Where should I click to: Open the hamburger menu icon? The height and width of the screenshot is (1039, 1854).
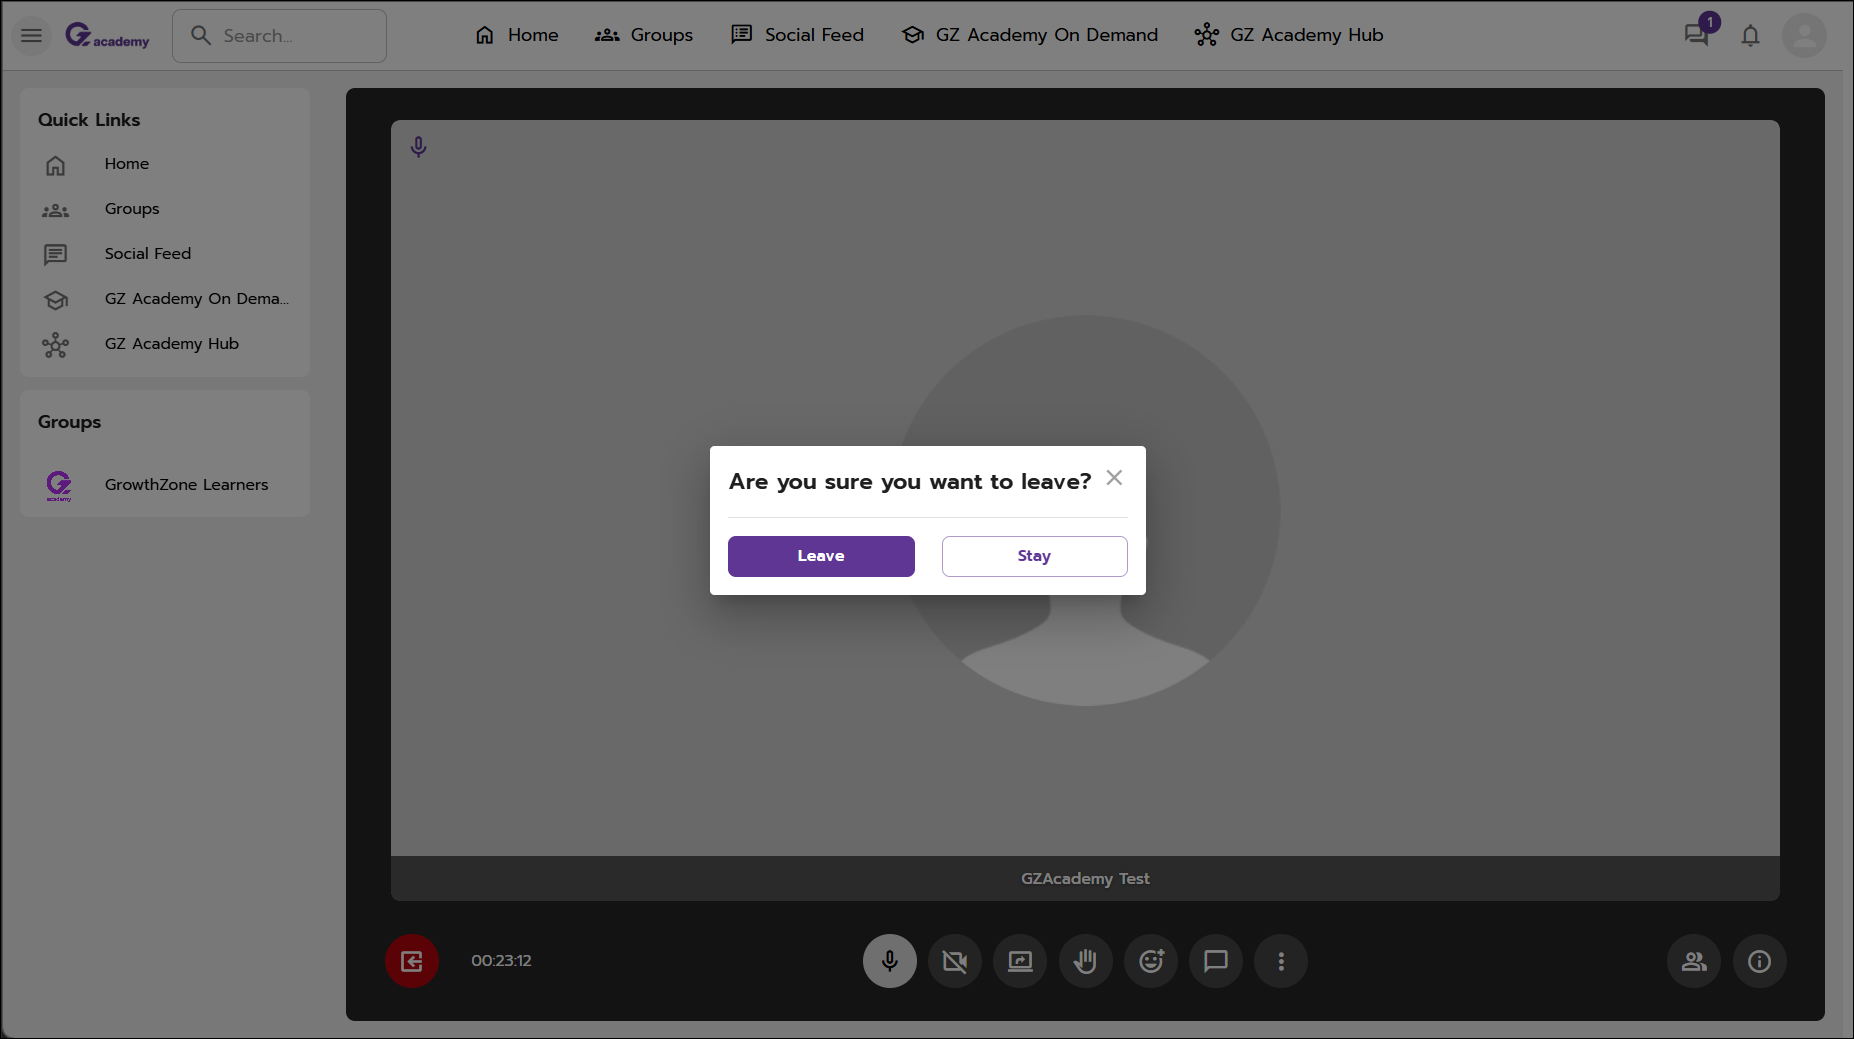tap(32, 36)
